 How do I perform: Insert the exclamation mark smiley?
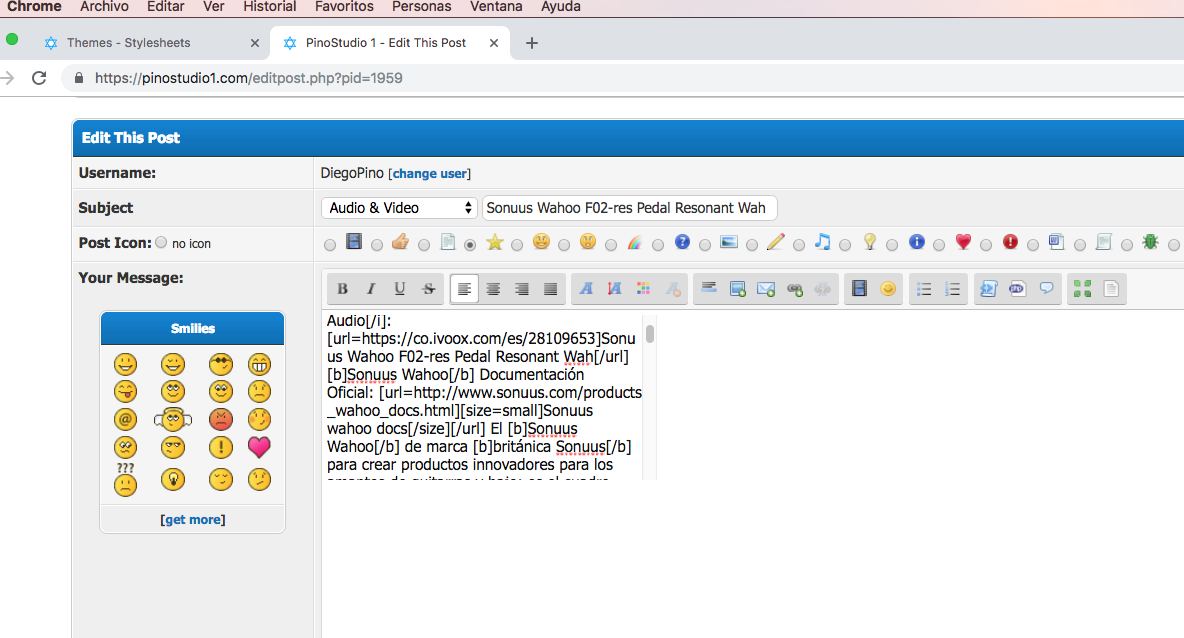220,447
